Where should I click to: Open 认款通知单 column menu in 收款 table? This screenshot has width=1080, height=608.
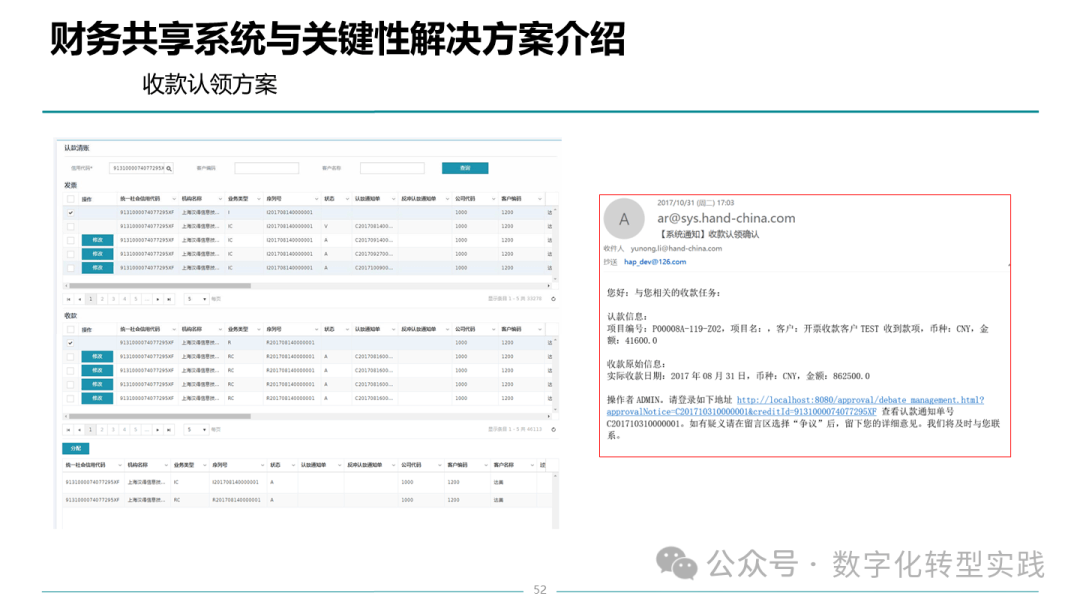click(393, 329)
